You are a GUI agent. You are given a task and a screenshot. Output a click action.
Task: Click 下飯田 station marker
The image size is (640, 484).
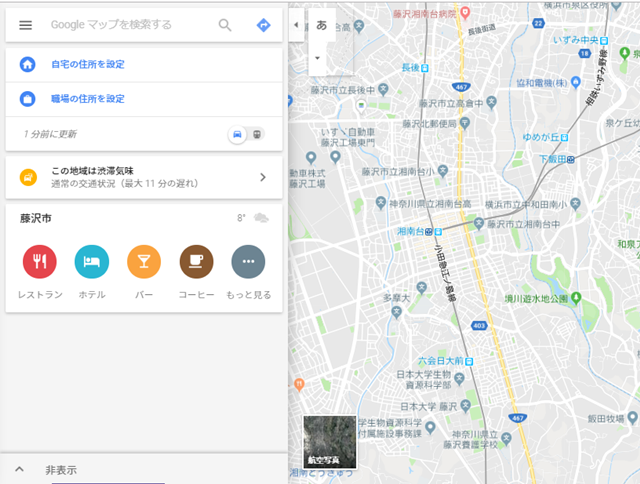[x=571, y=160]
